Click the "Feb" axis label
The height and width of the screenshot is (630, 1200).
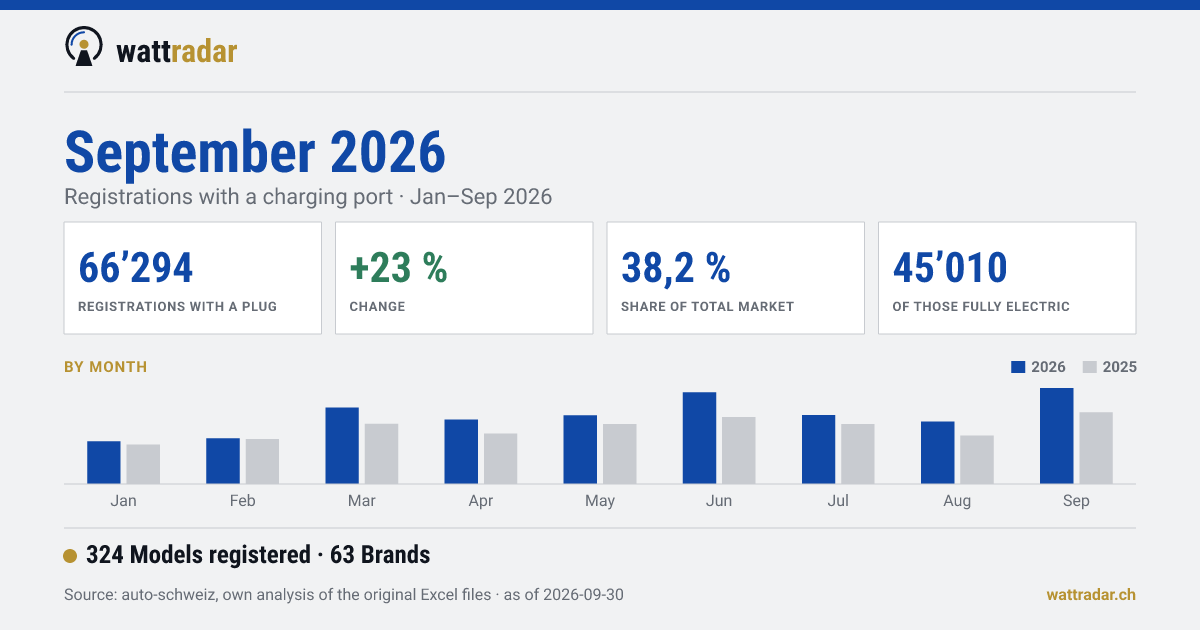coord(242,501)
